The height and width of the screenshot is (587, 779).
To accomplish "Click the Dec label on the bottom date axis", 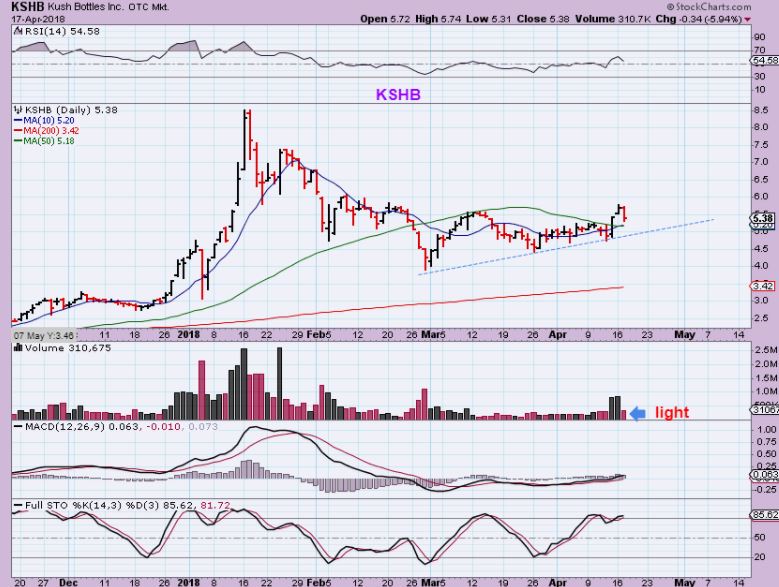I will 69,583.
